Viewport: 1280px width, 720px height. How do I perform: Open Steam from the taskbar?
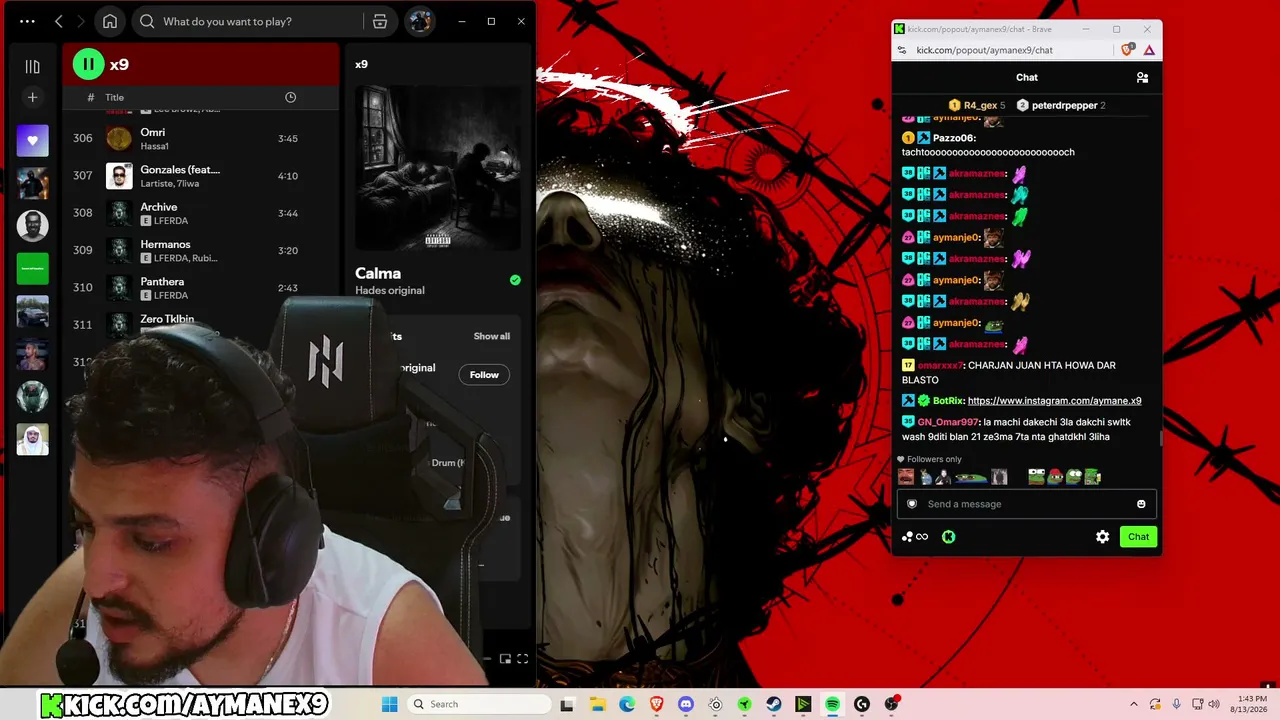(774, 704)
